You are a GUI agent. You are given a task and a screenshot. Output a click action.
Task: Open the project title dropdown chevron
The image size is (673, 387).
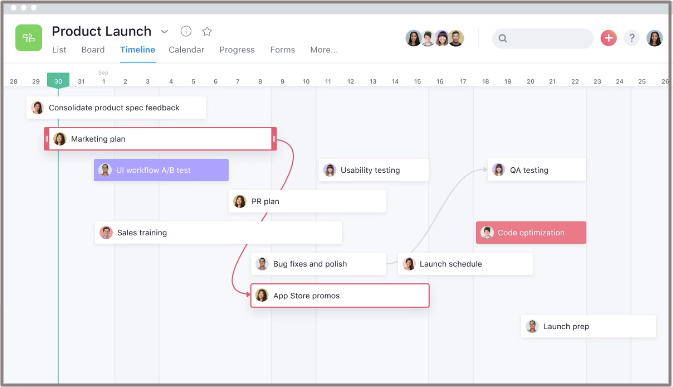[x=164, y=31]
